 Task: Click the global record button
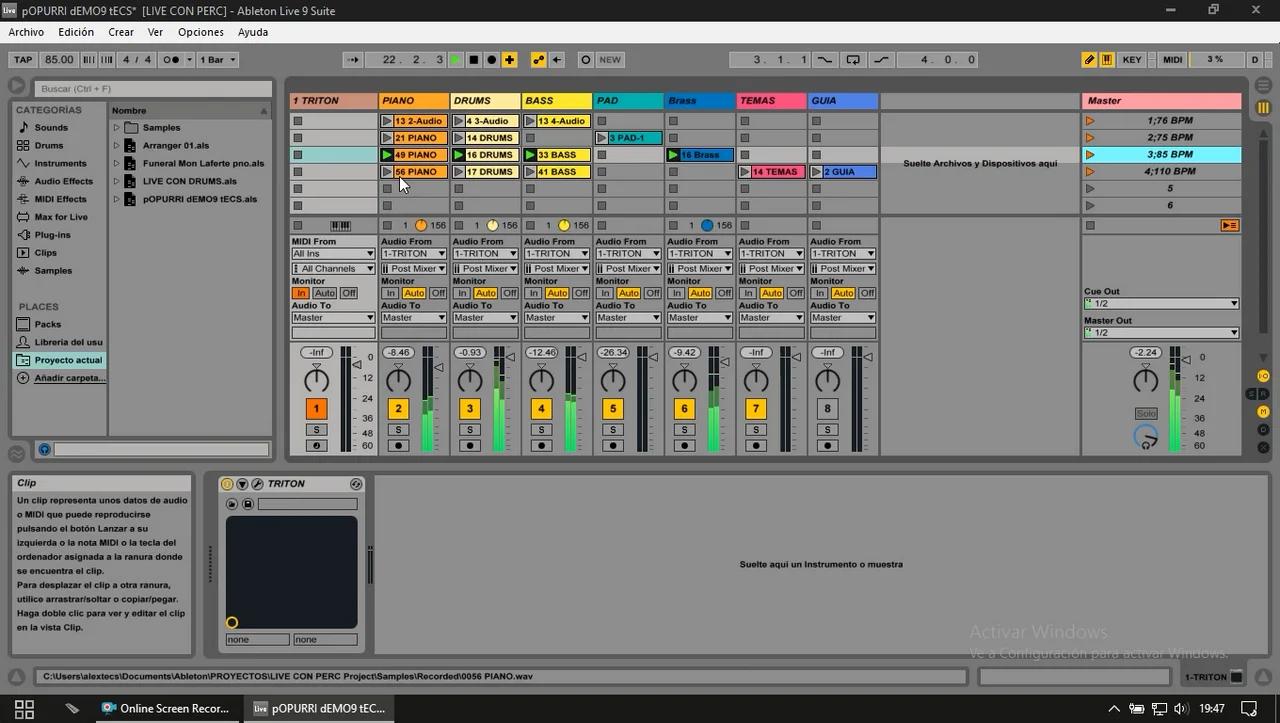tap(492, 59)
